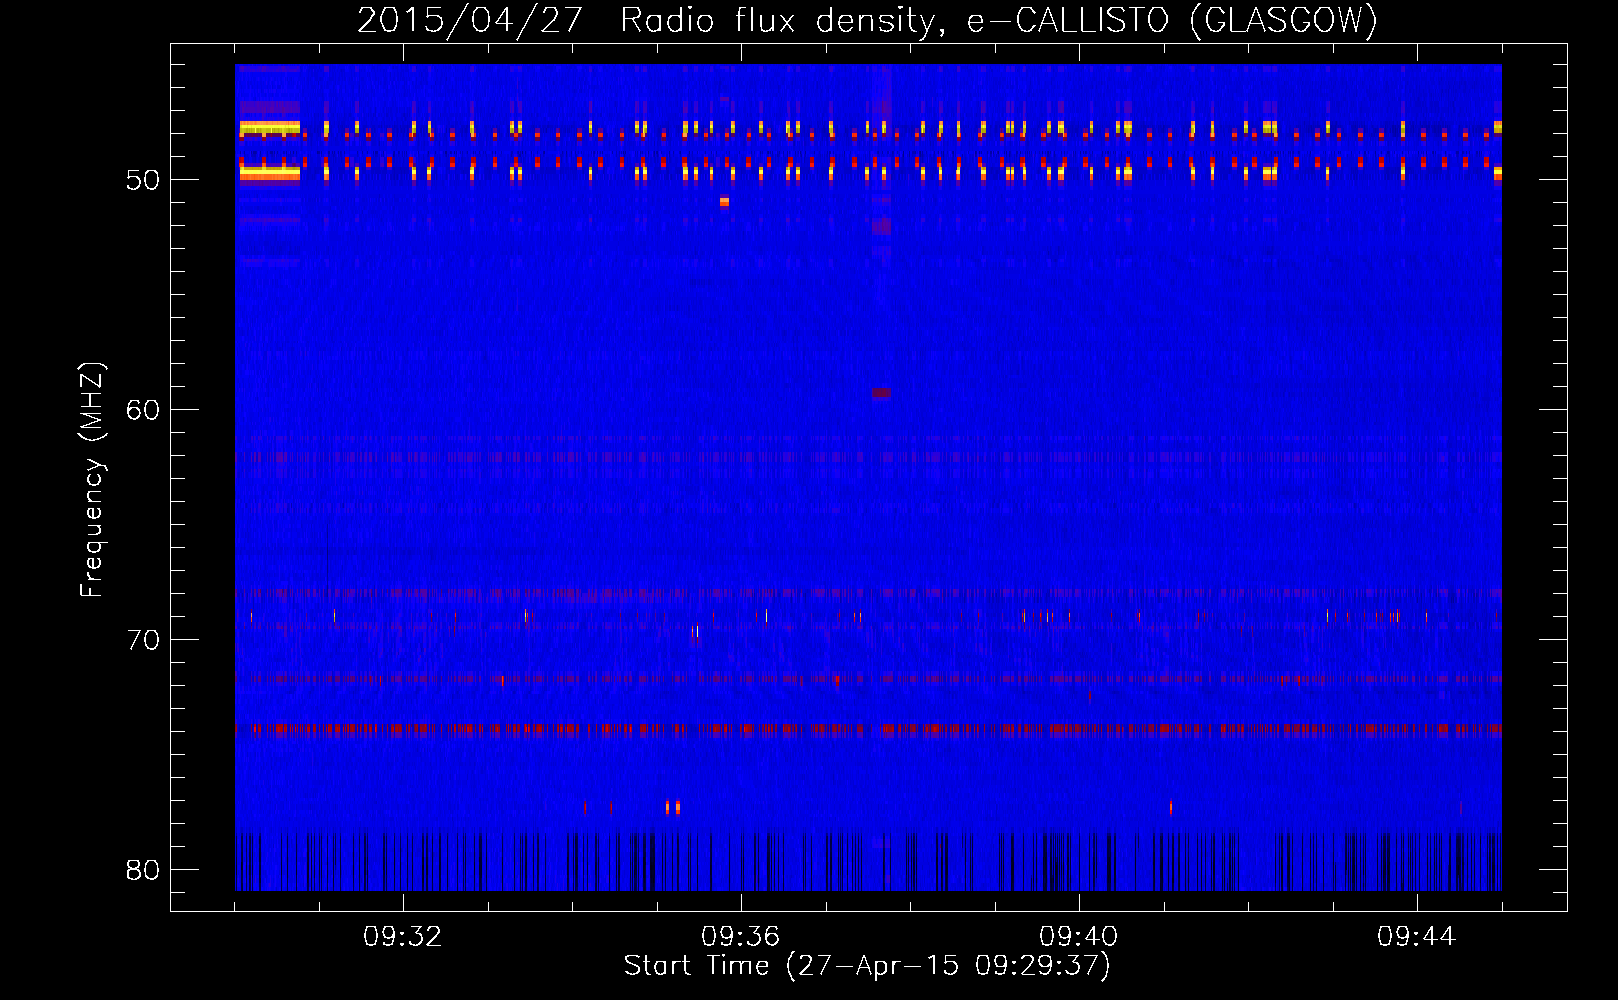Click the 'Start Time (27-Apr-15 09:29:37)' axis label
This screenshot has height=1000, width=1618.
point(867,966)
